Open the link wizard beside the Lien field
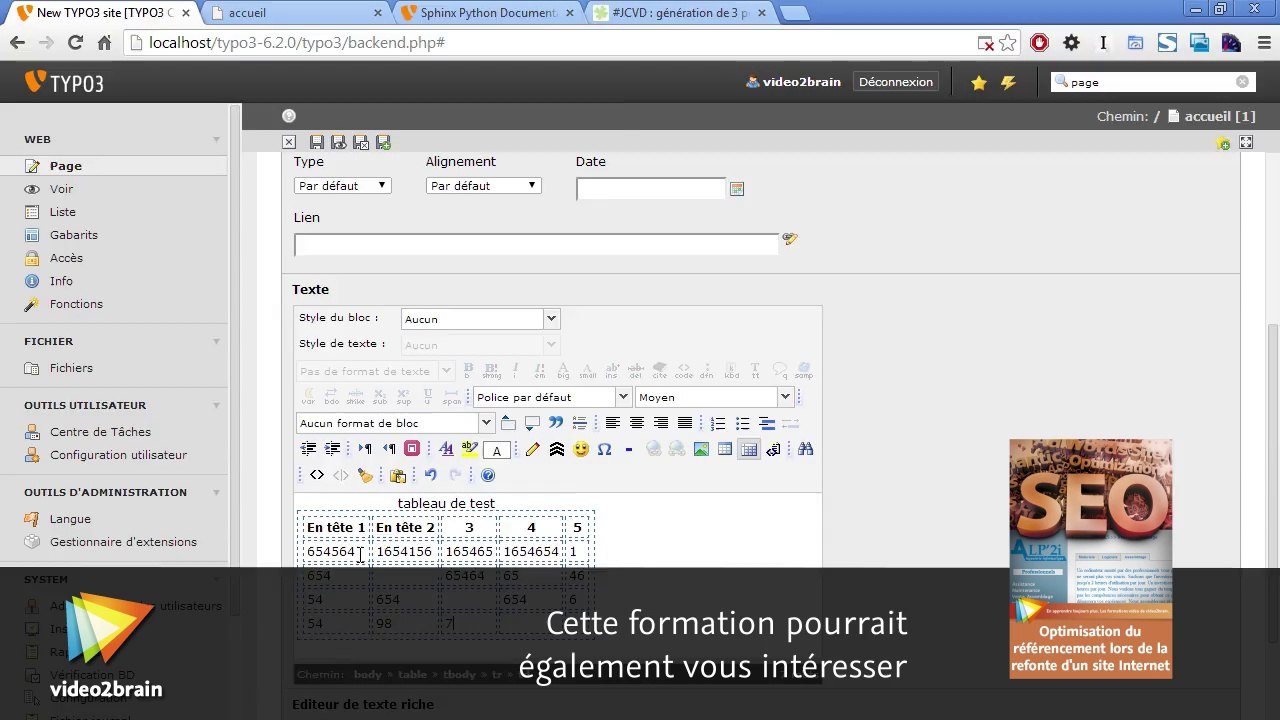This screenshot has width=1280, height=720. coord(790,239)
